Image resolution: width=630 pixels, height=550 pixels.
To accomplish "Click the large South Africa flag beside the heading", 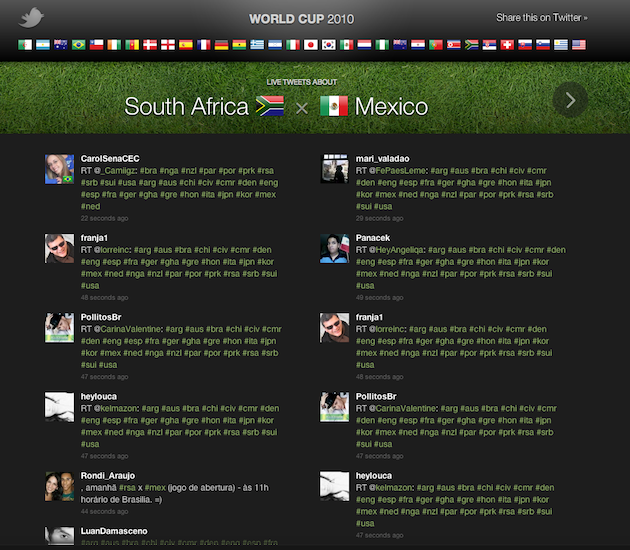I will click(x=270, y=106).
